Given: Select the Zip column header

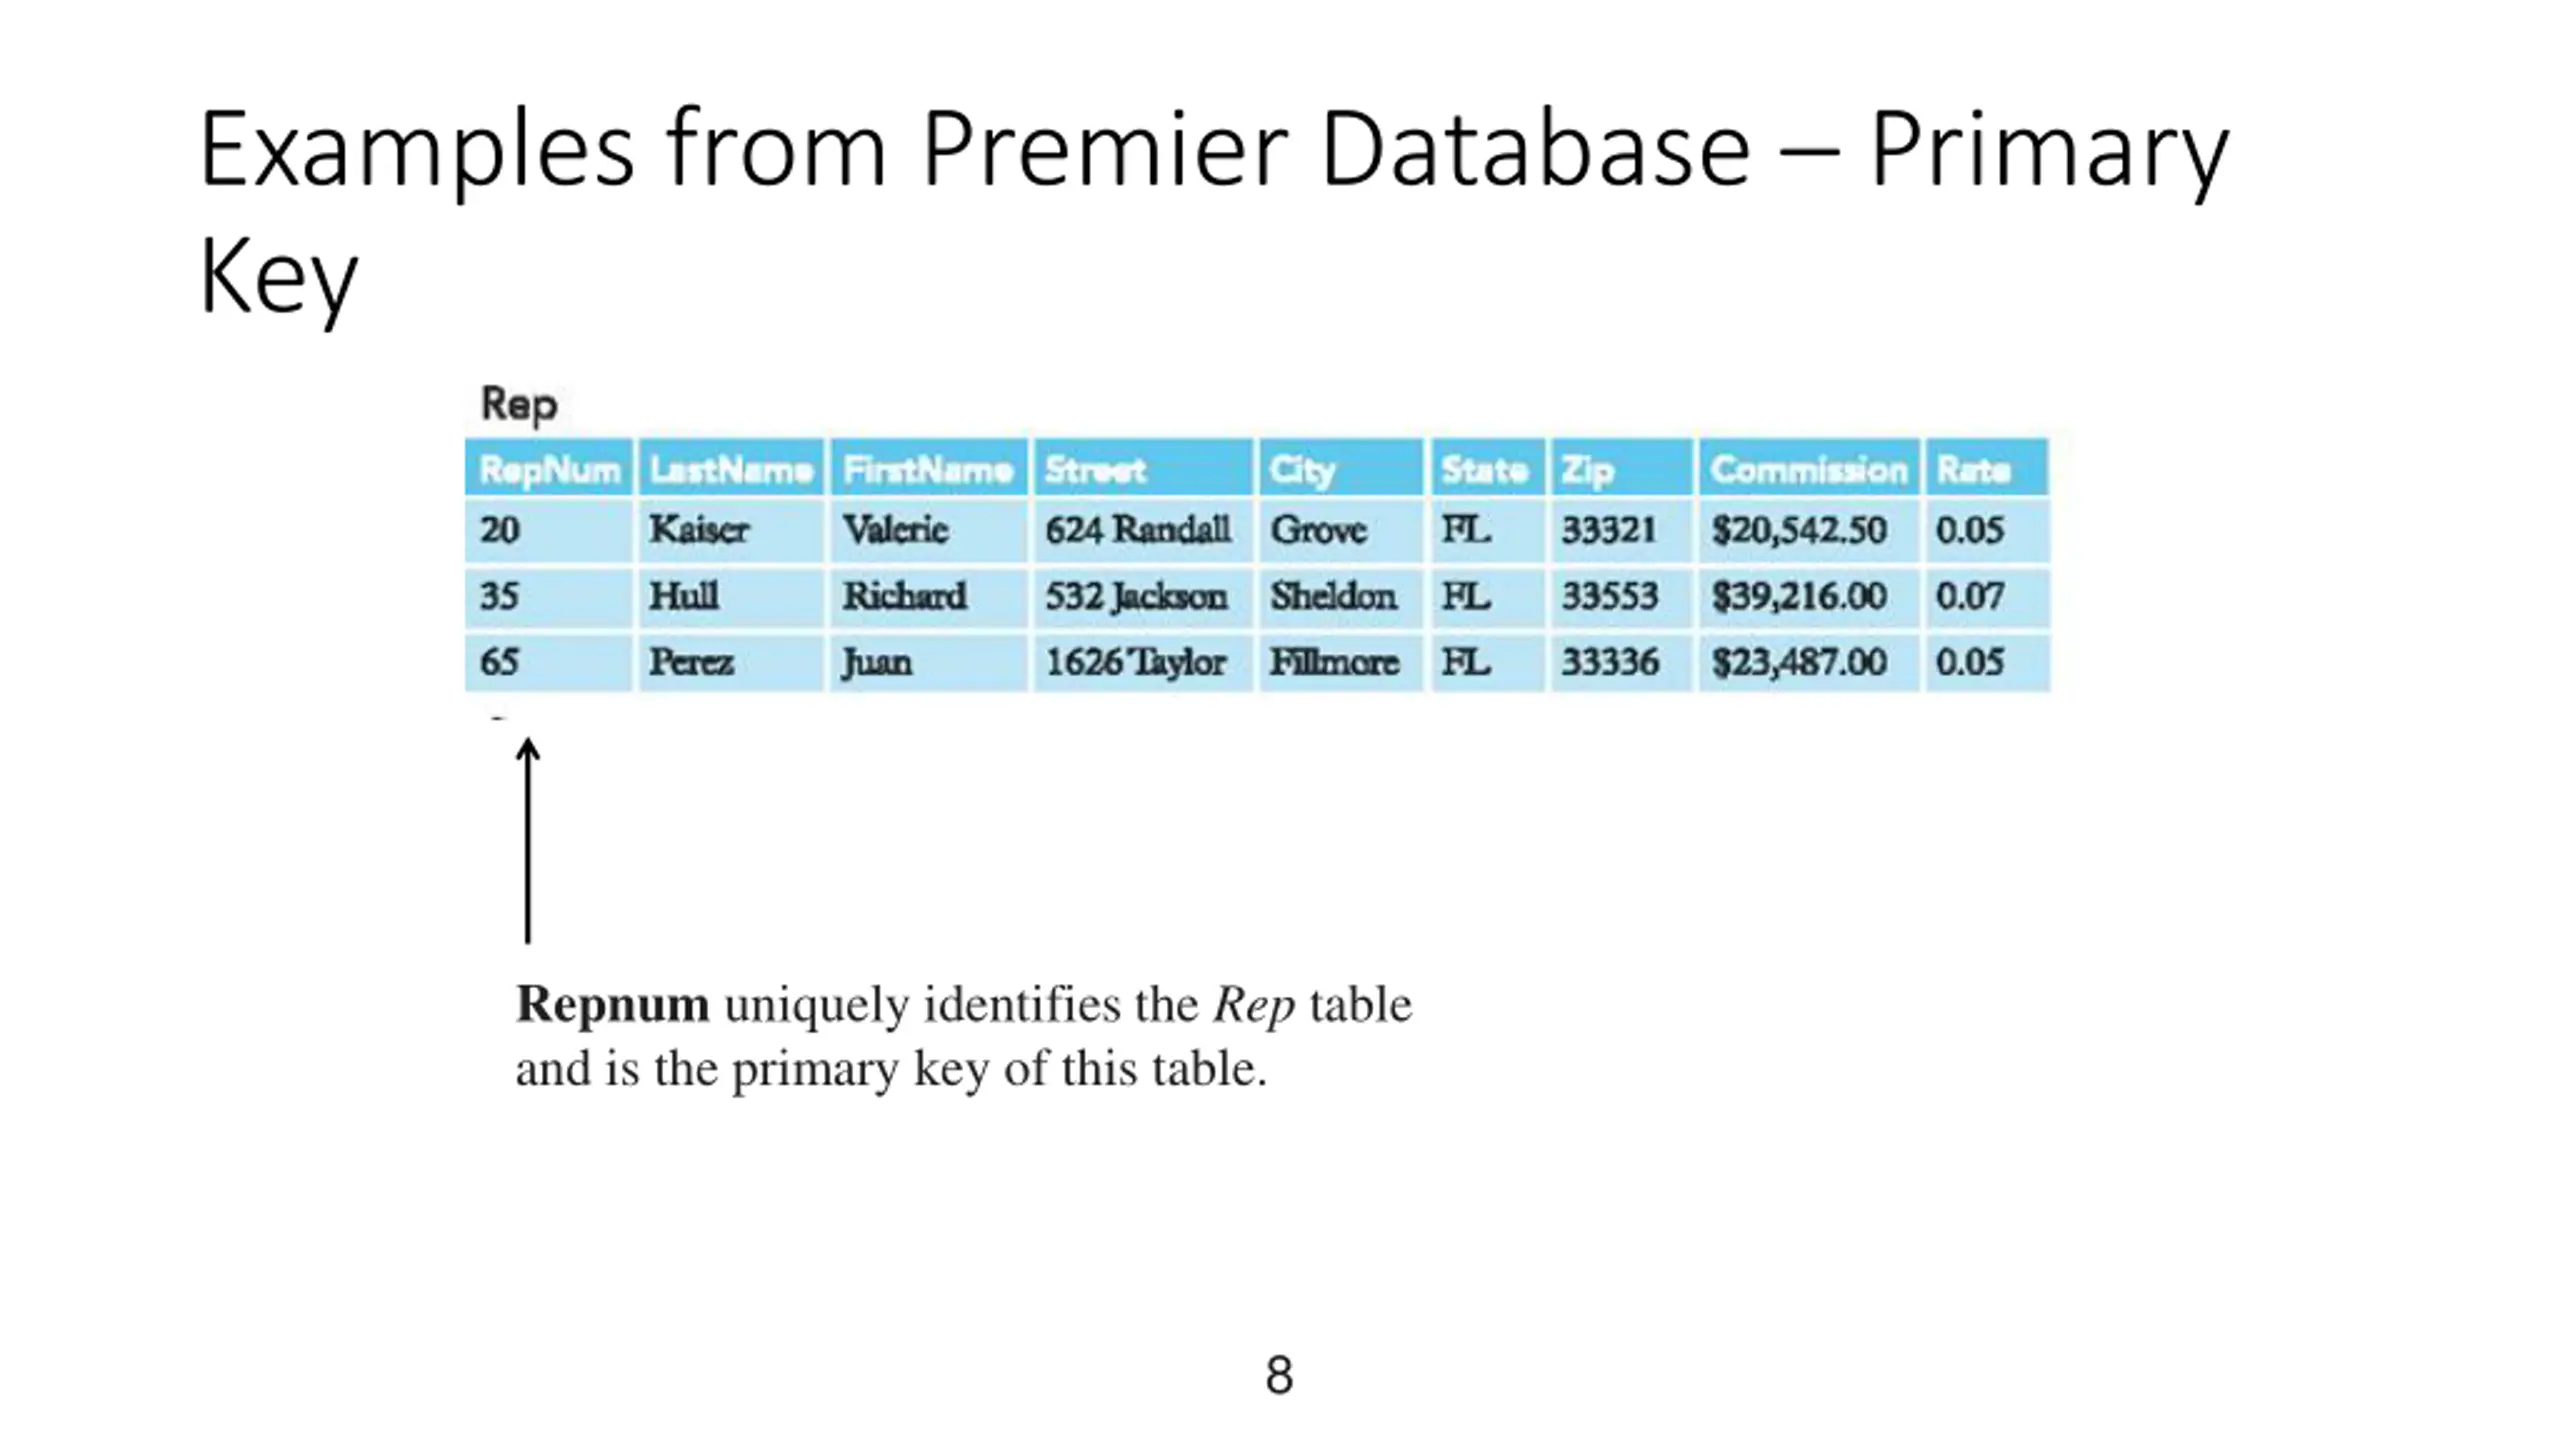Looking at the screenshot, I should tap(1588, 469).
